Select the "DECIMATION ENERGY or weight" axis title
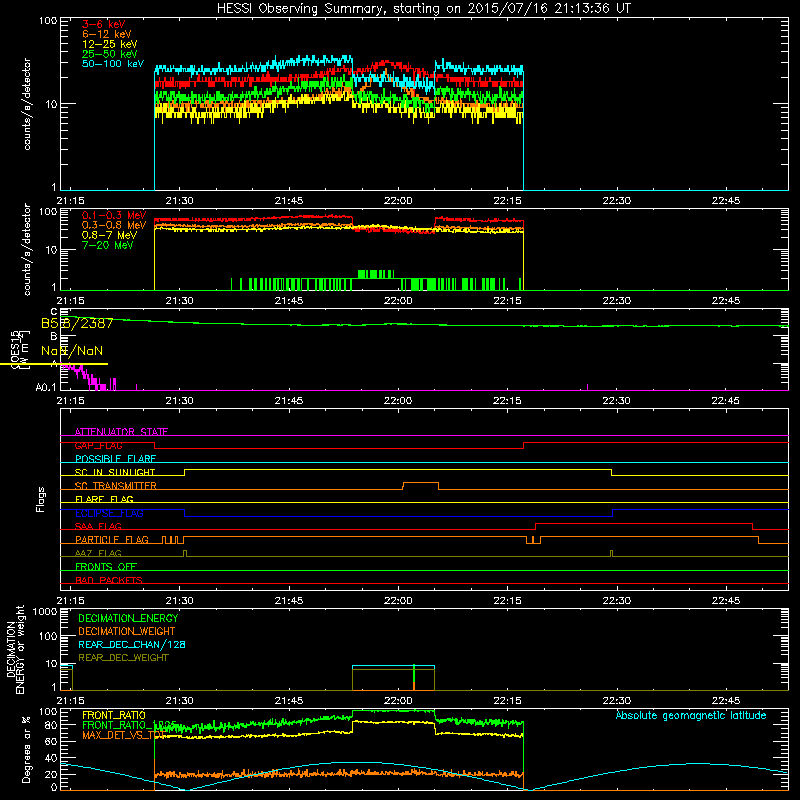Viewport: 800px width, 800px height. 15,649
